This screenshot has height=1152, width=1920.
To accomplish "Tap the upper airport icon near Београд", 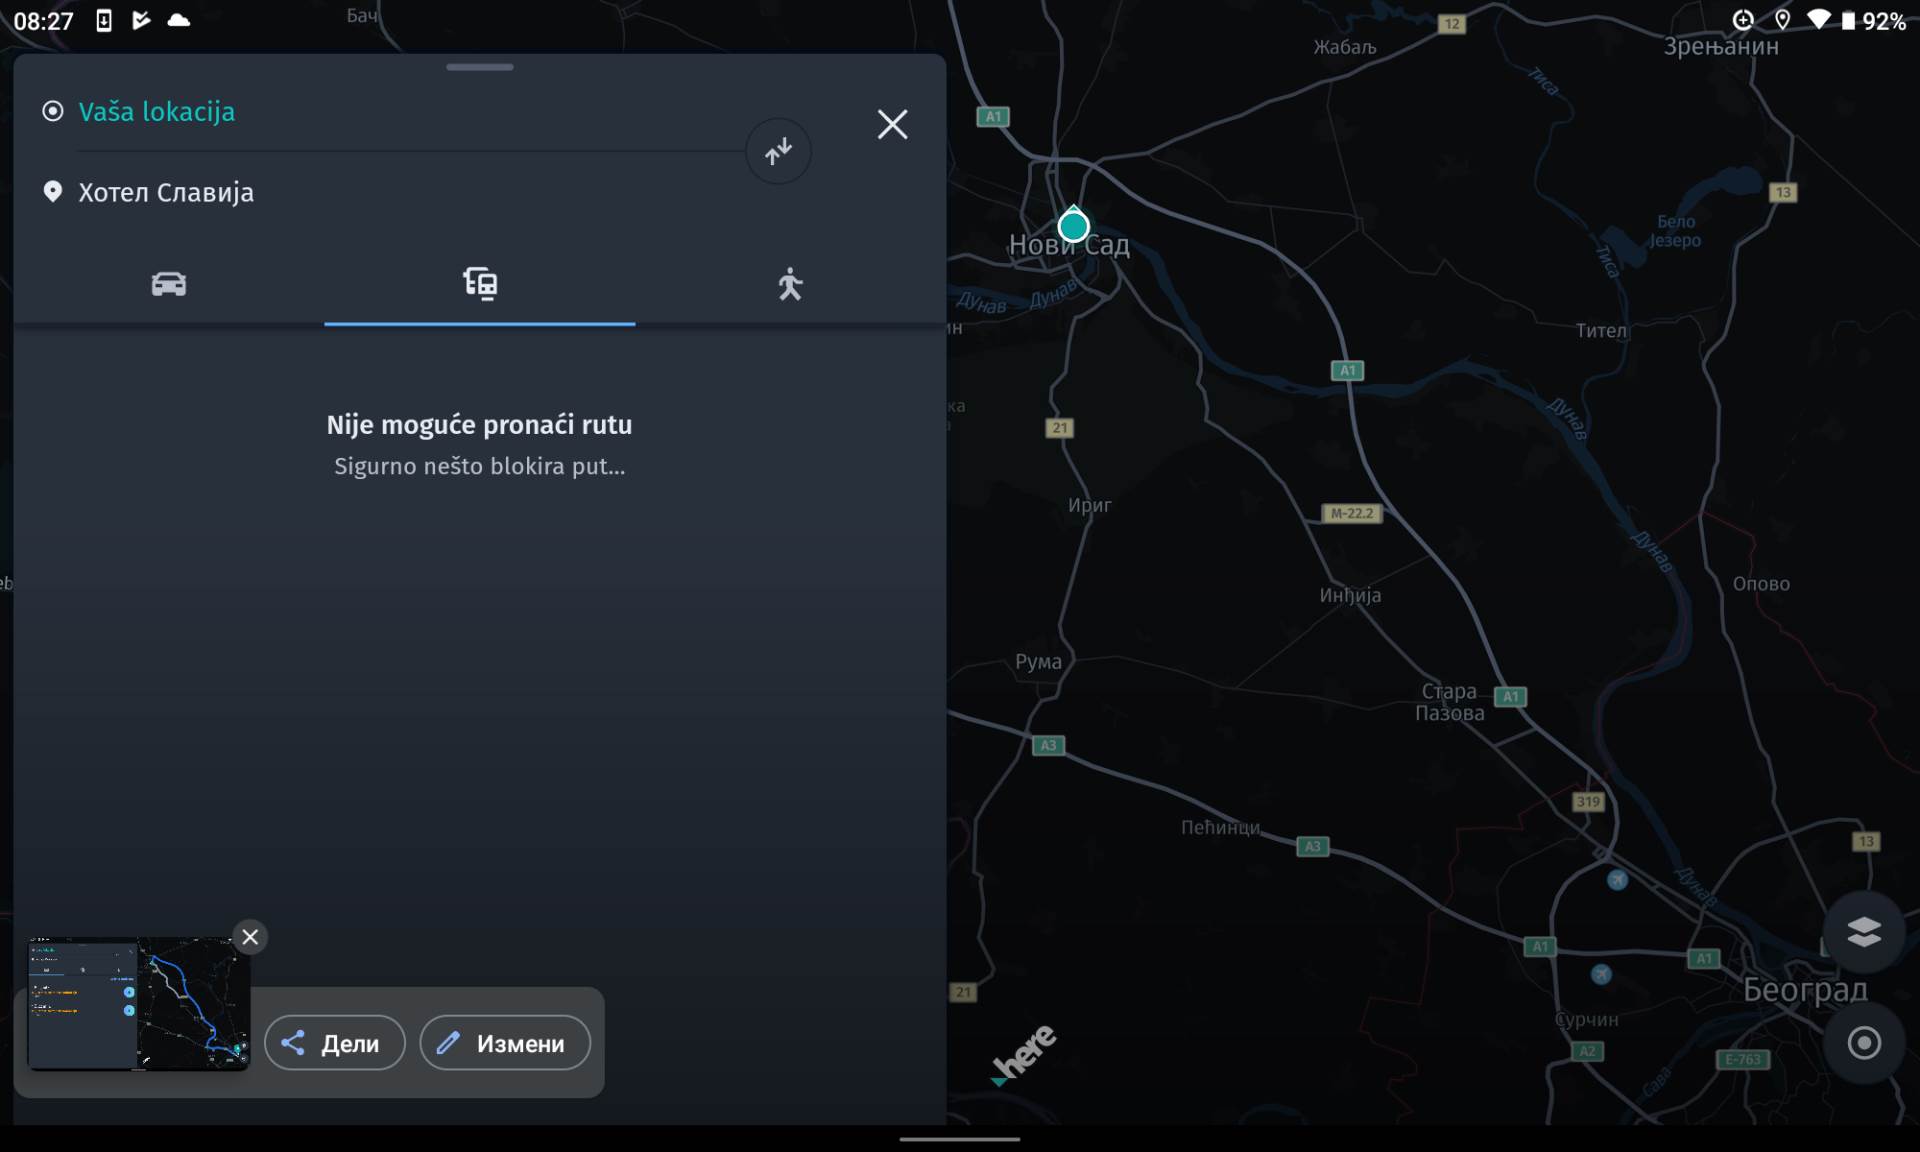I will point(1617,880).
